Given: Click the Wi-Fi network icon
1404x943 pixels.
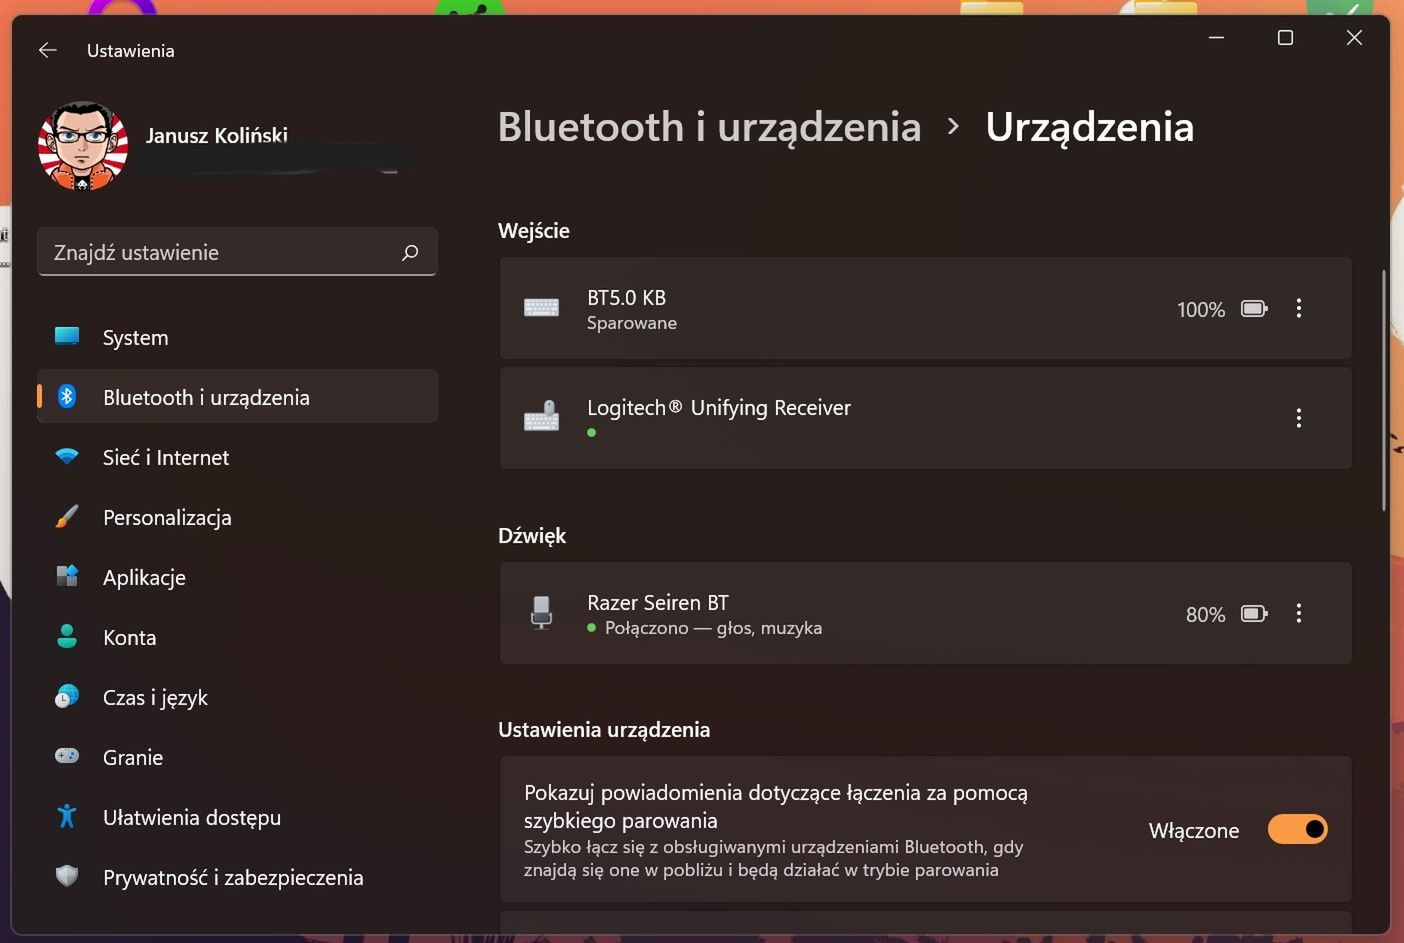Looking at the screenshot, I should coord(67,456).
